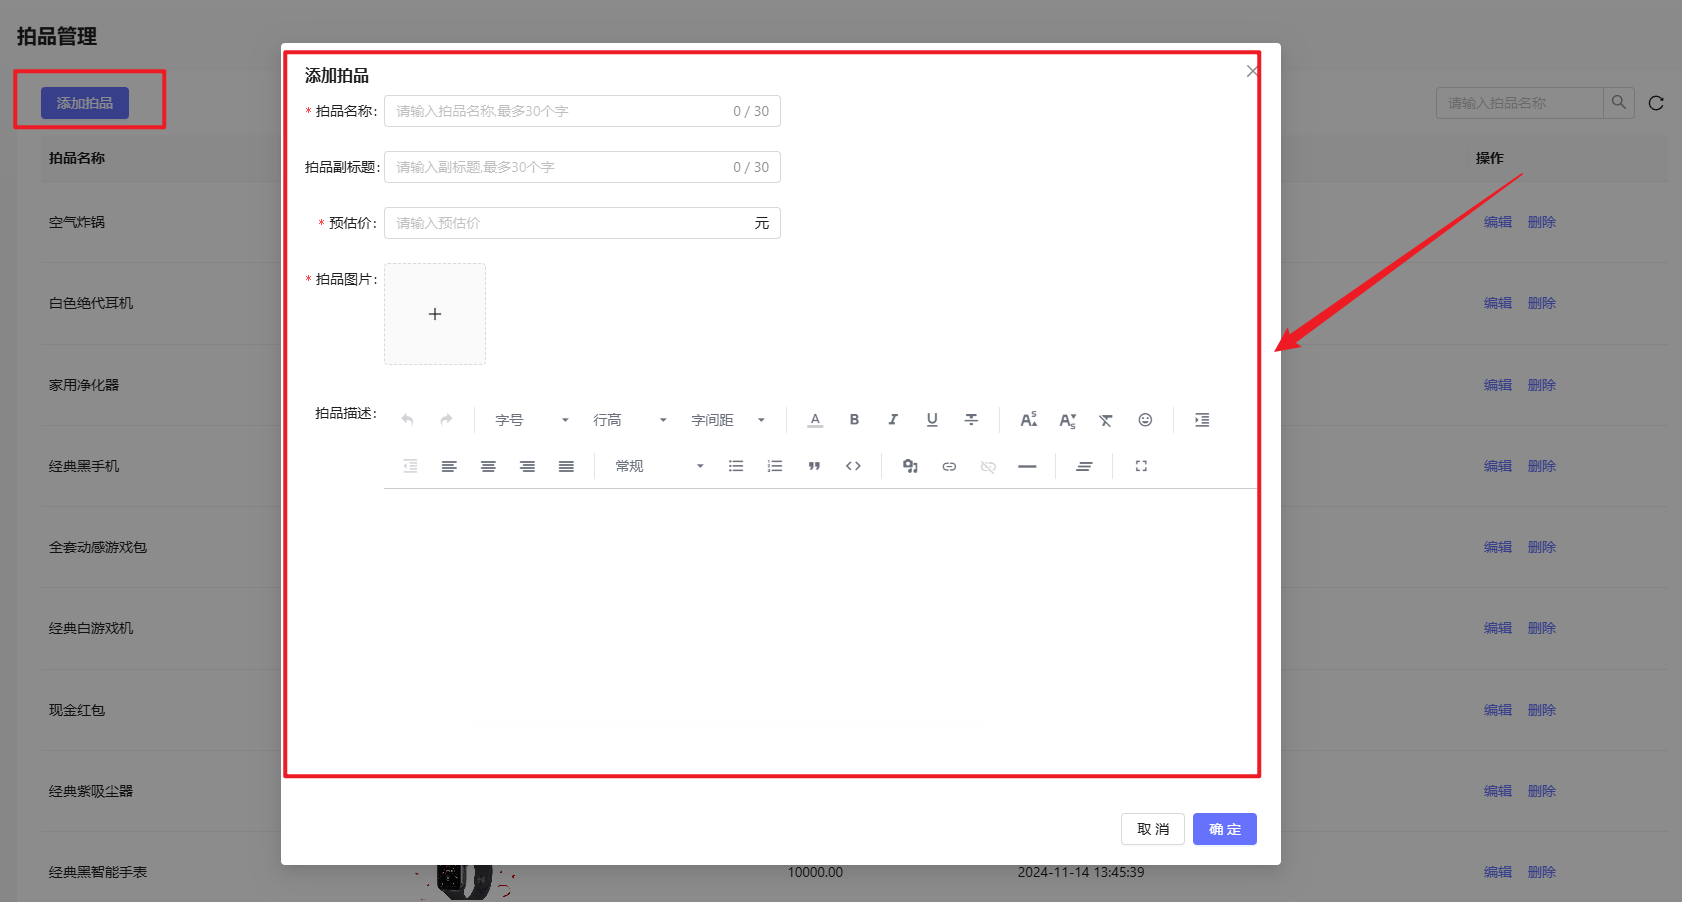Open the text color picker
The image size is (1682, 902).
pos(815,420)
